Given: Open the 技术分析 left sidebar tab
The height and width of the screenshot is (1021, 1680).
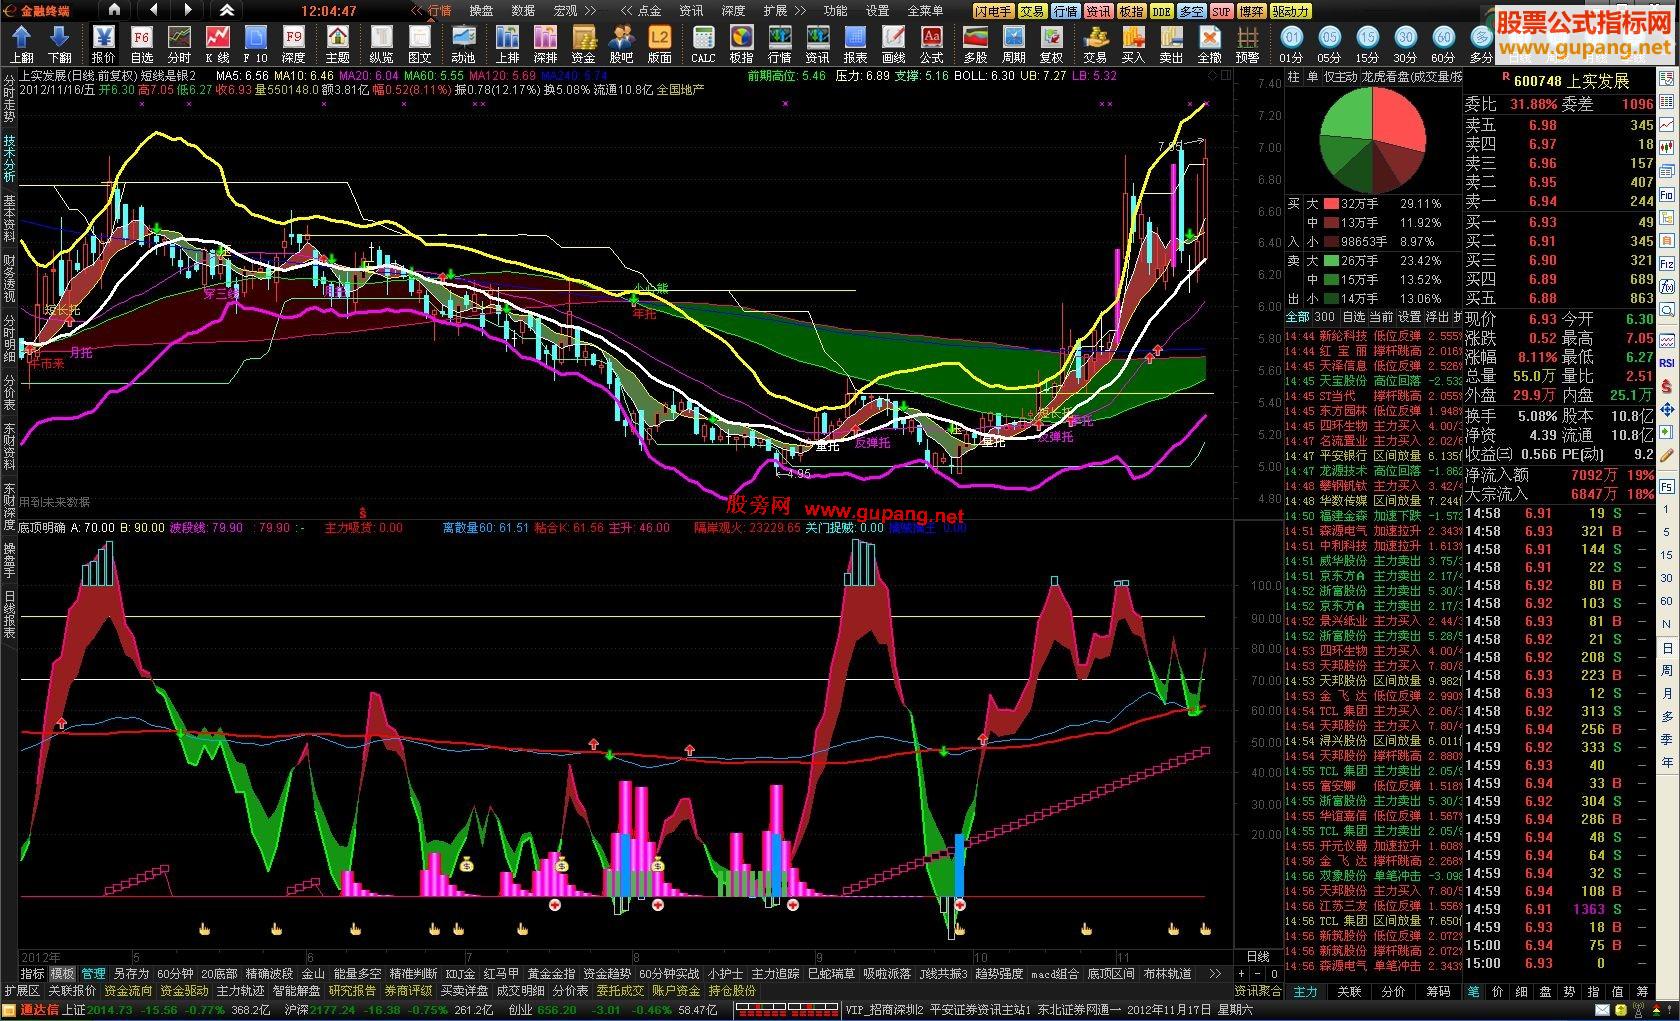Looking at the screenshot, I should click(x=9, y=158).
